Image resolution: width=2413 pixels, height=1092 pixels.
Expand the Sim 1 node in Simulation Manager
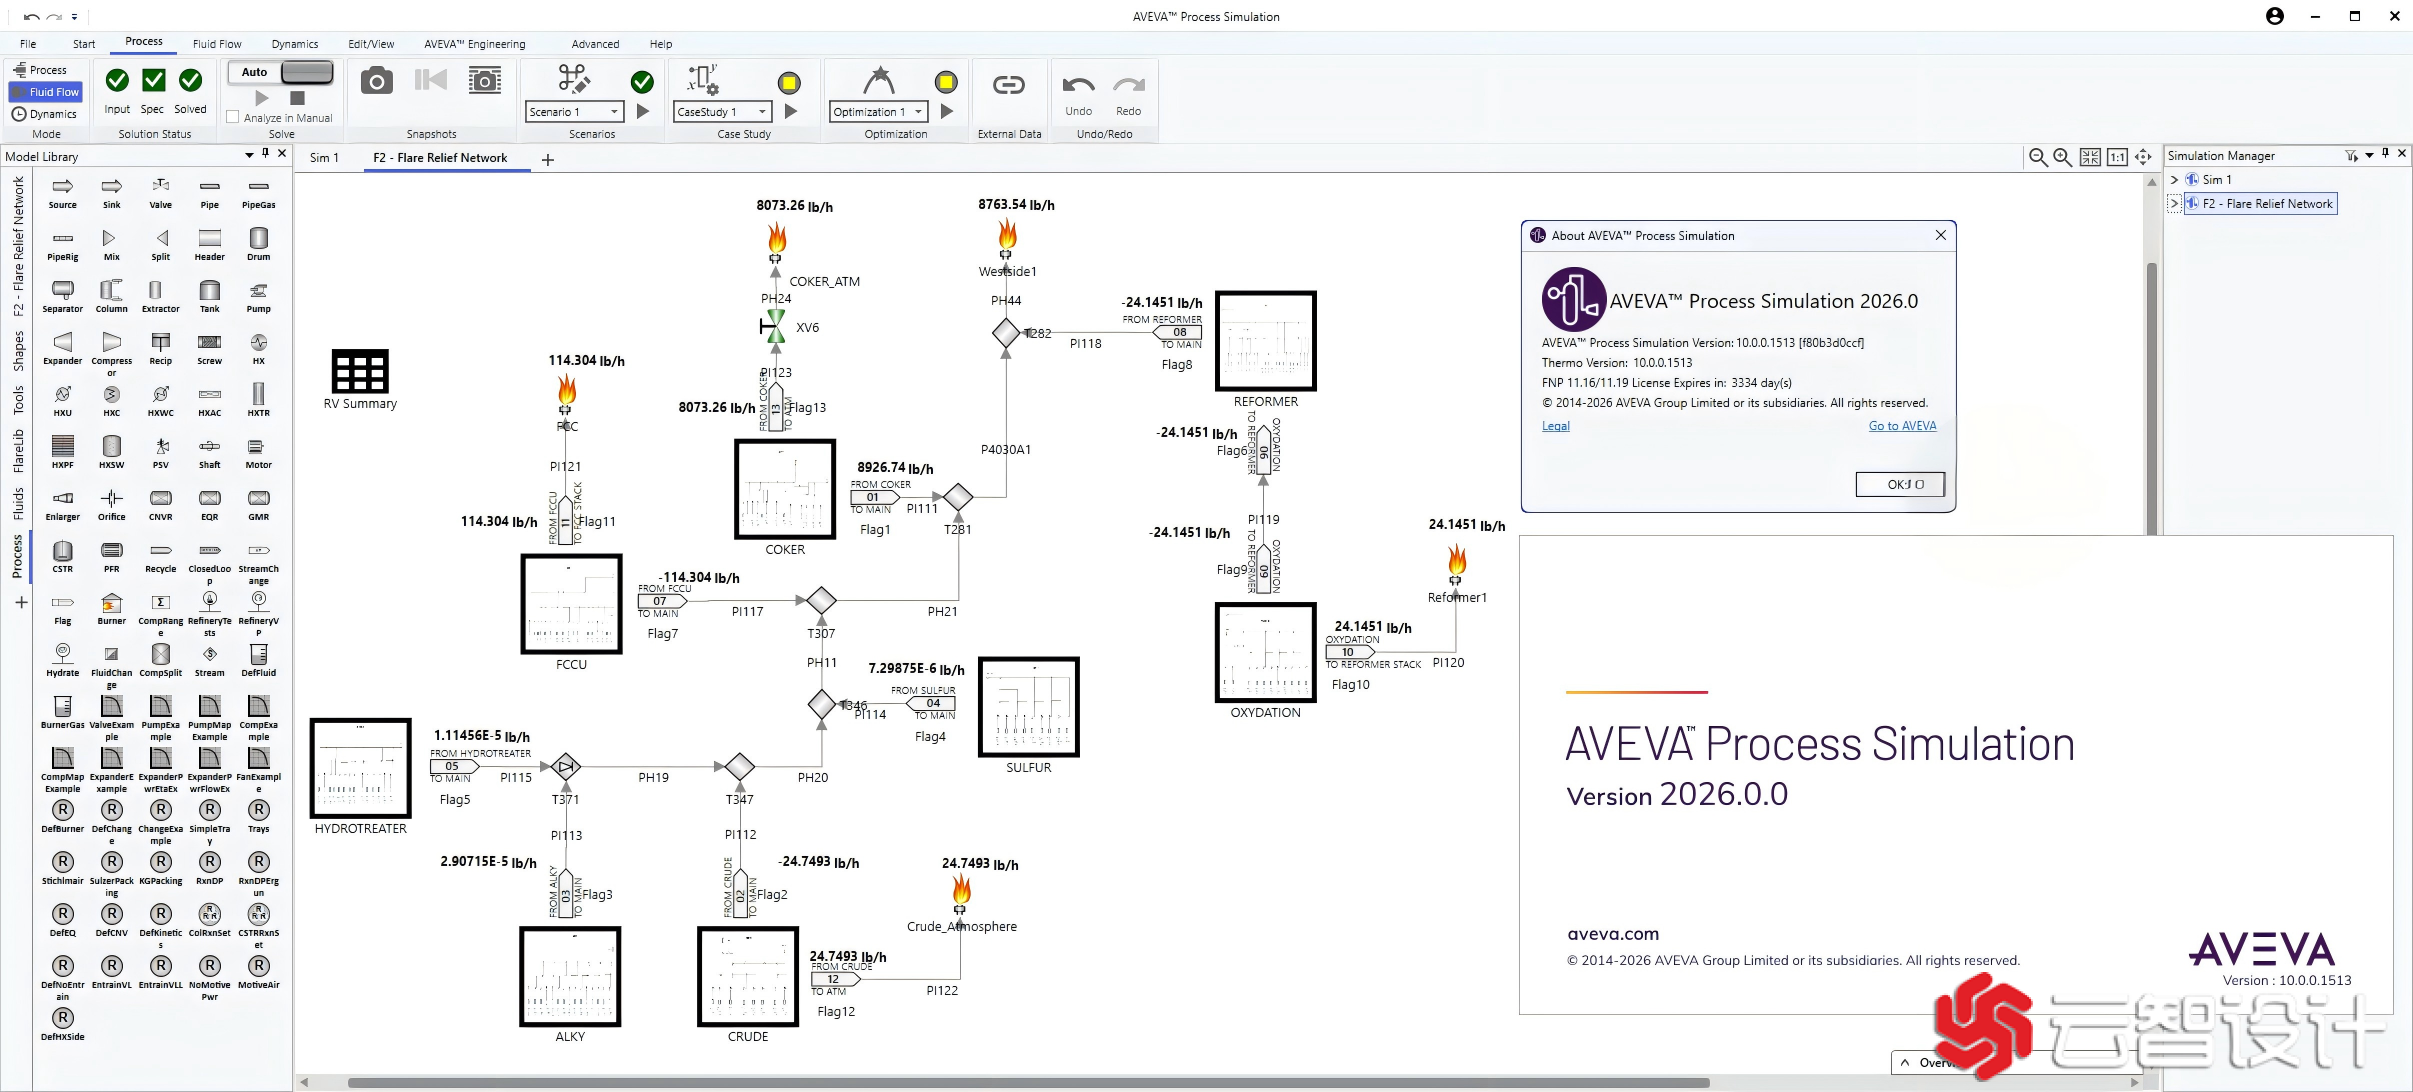[2177, 179]
